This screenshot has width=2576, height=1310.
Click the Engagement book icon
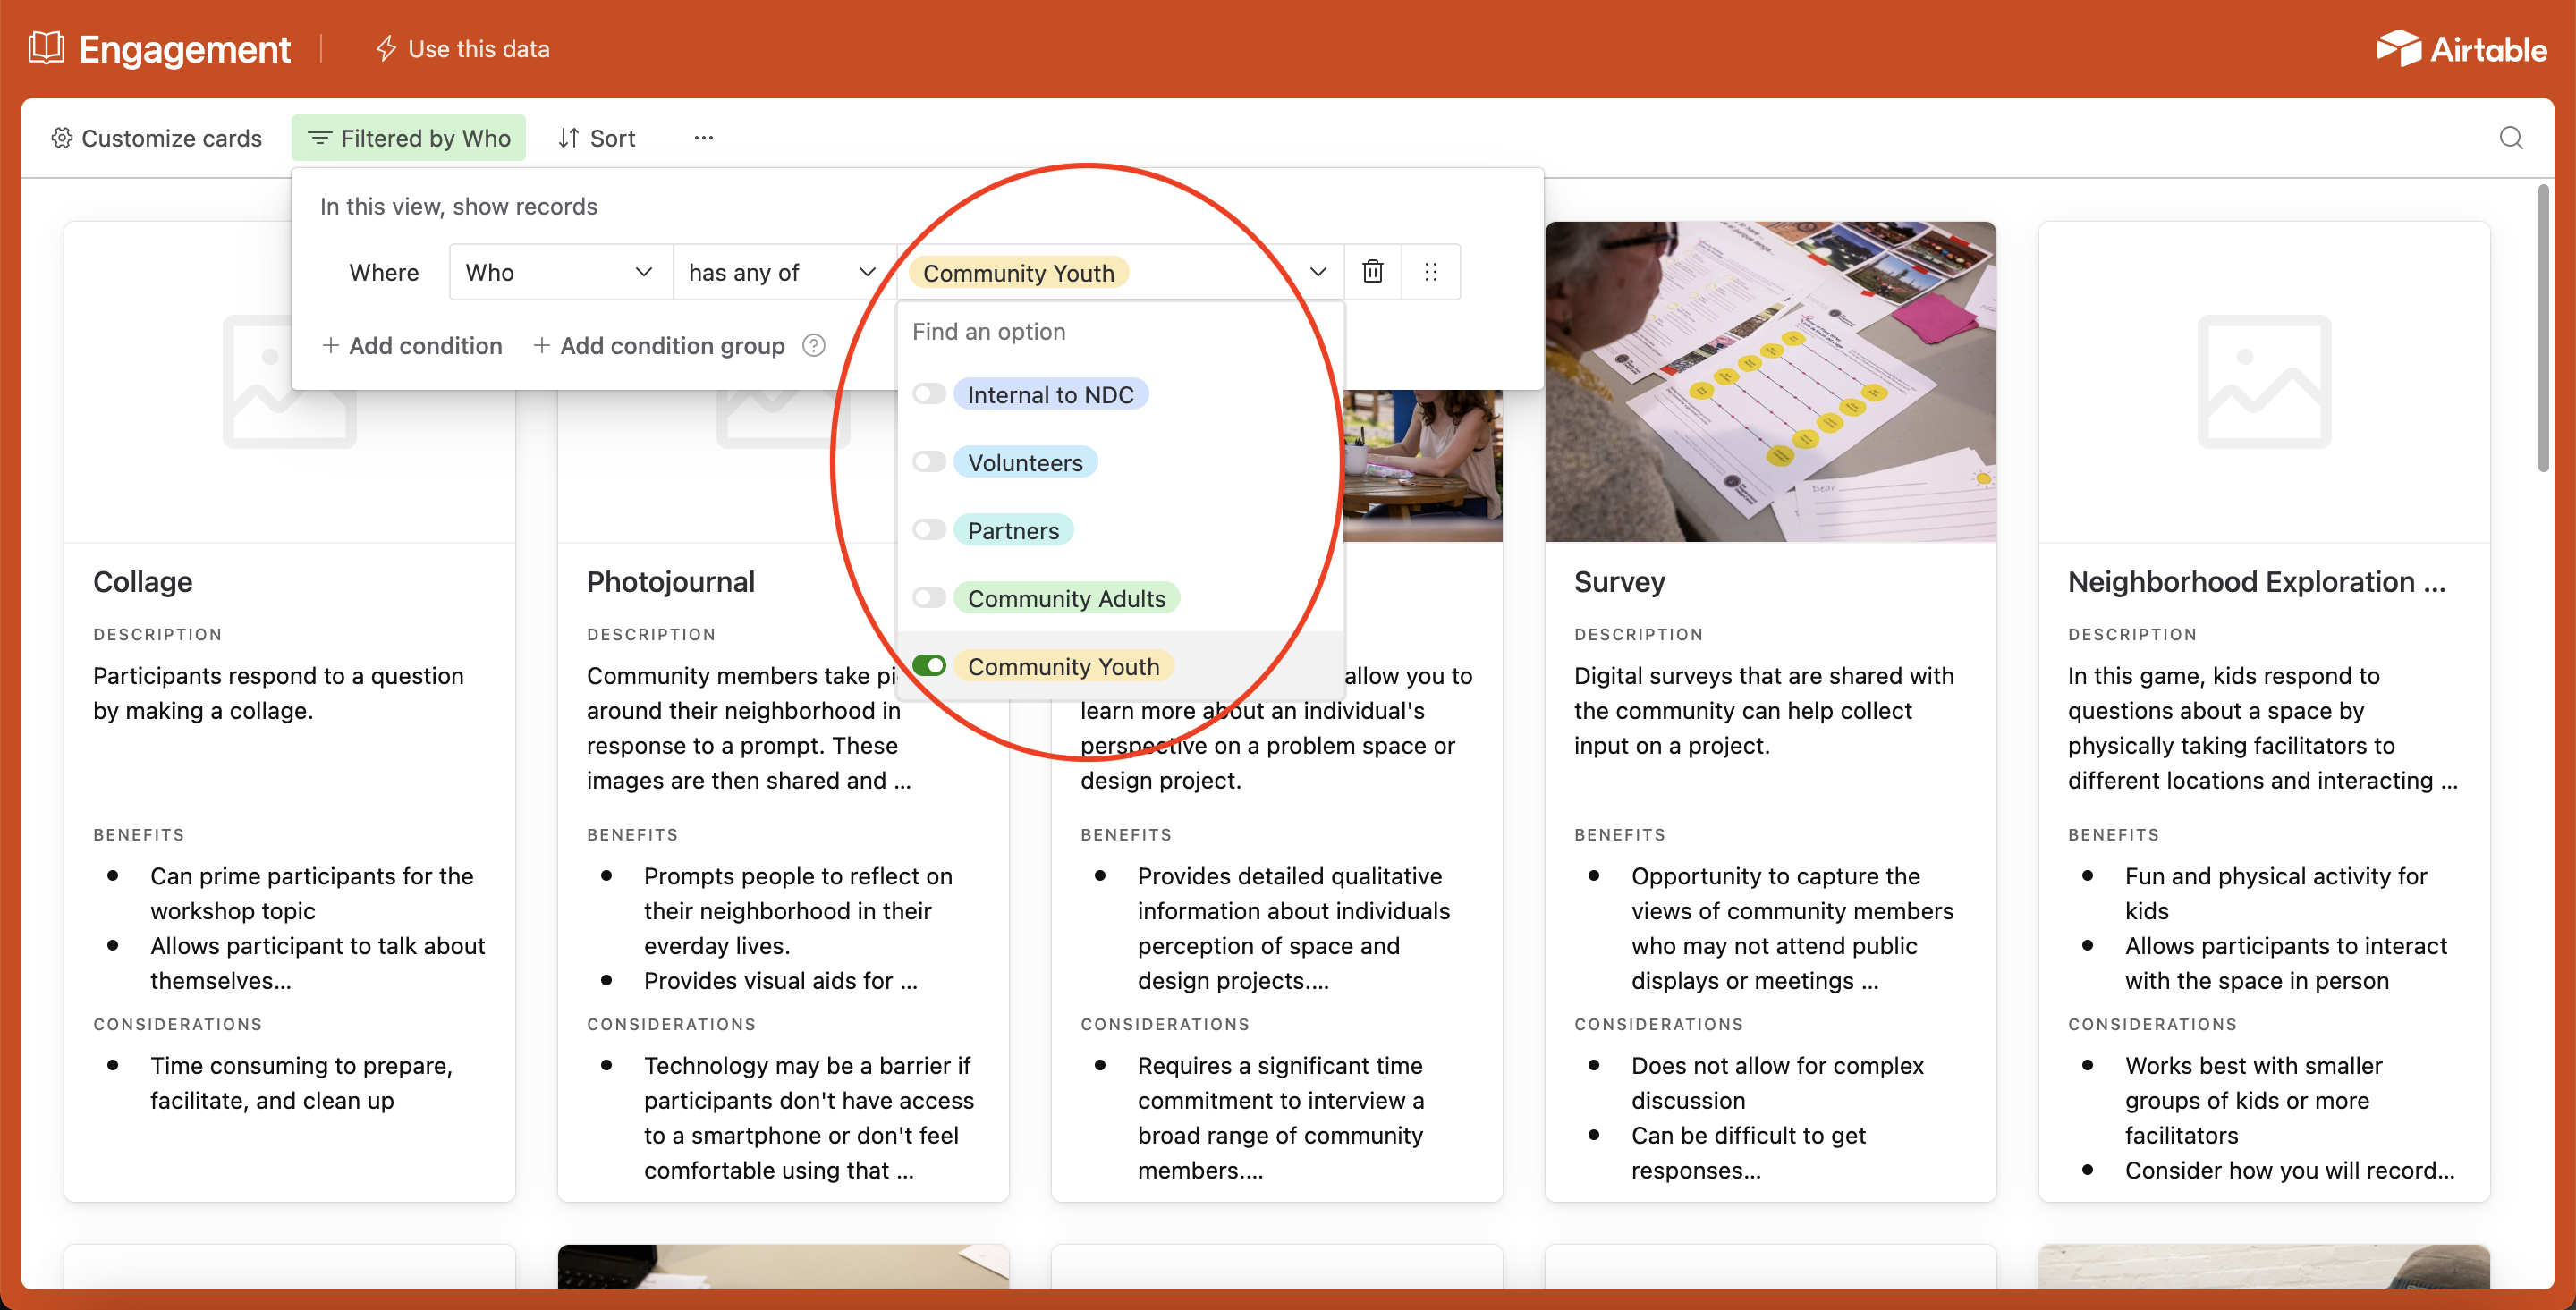pos(46,48)
